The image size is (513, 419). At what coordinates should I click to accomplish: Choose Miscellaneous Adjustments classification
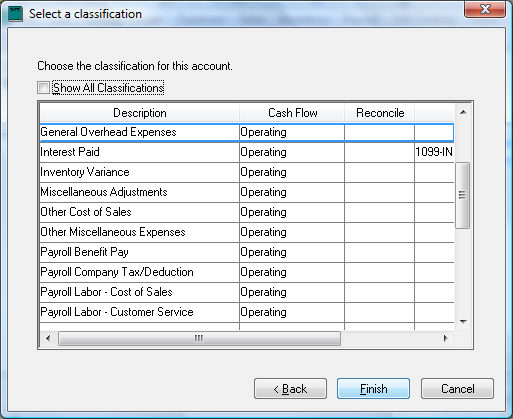[x=247, y=192]
